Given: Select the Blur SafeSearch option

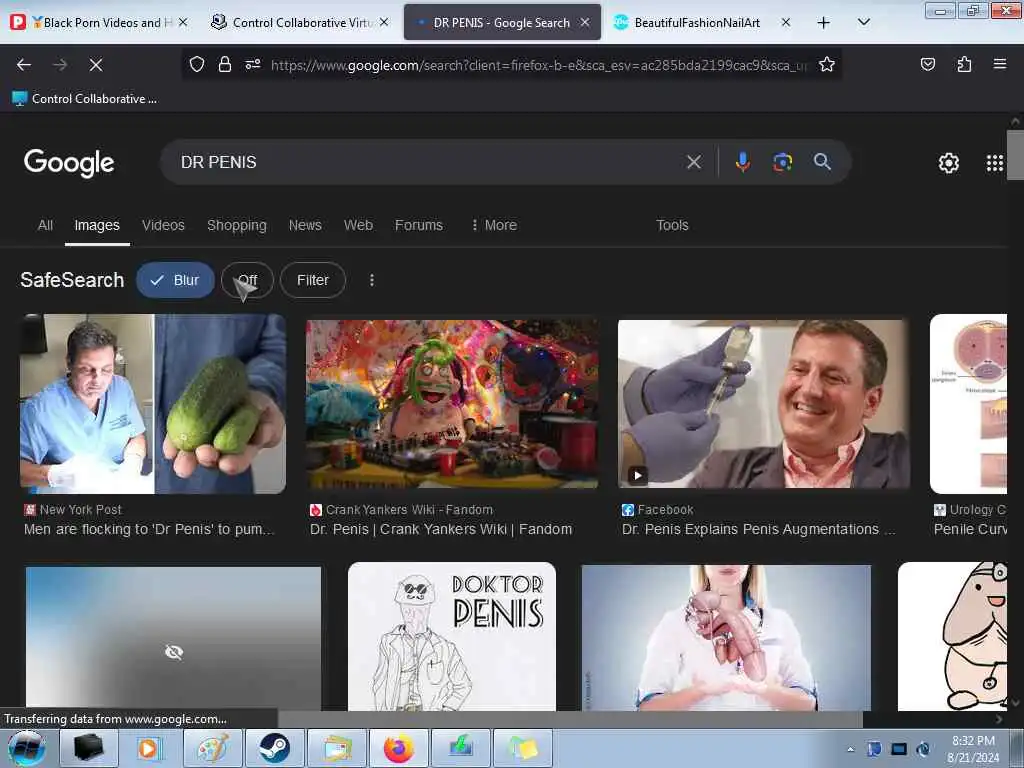Looking at the screenshot, I should point(175,280).
